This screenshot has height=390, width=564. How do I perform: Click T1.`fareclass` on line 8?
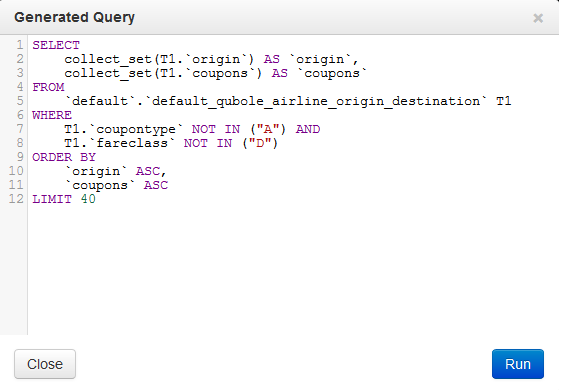click(120, 144)
